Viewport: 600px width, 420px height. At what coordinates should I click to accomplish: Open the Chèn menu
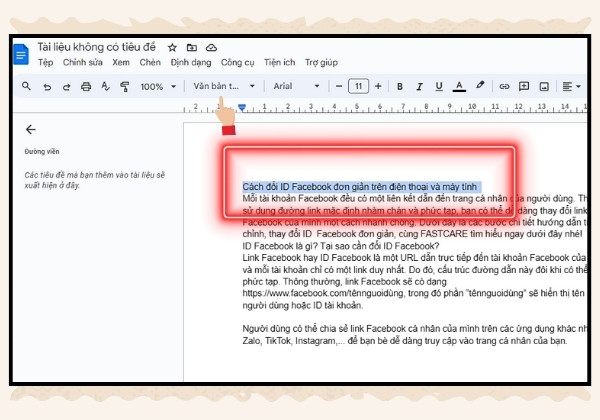pyautogui.click(x=150, y=62)
